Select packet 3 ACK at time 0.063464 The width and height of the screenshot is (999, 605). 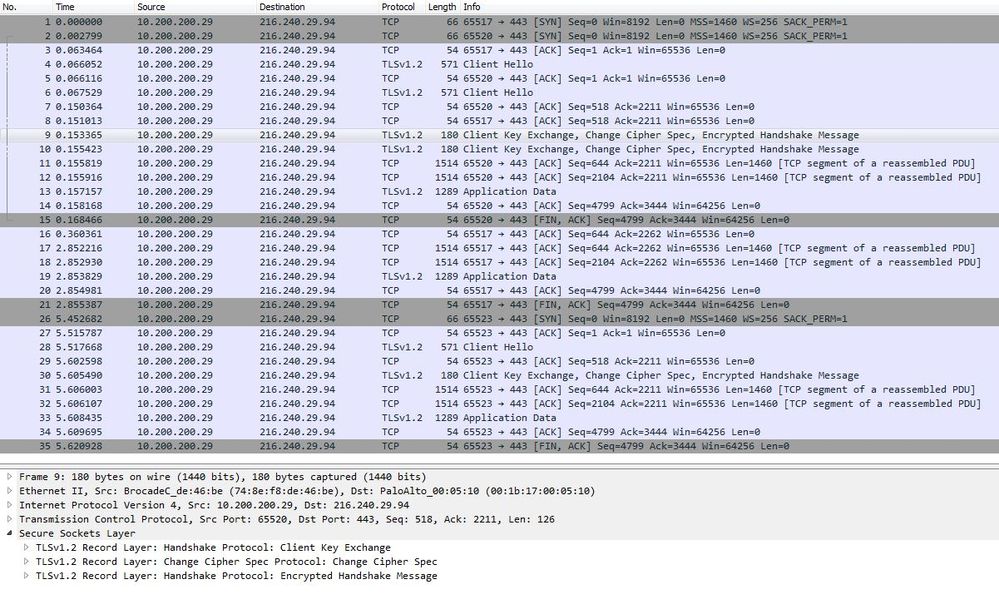pos(500,50)
